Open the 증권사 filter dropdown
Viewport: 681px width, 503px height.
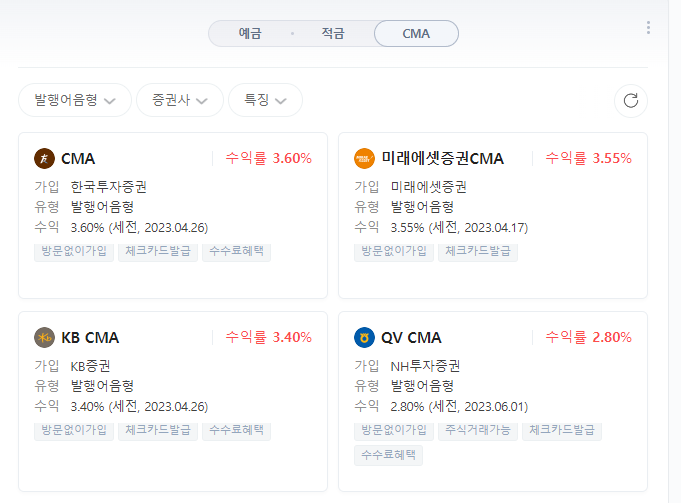[180, 100]
